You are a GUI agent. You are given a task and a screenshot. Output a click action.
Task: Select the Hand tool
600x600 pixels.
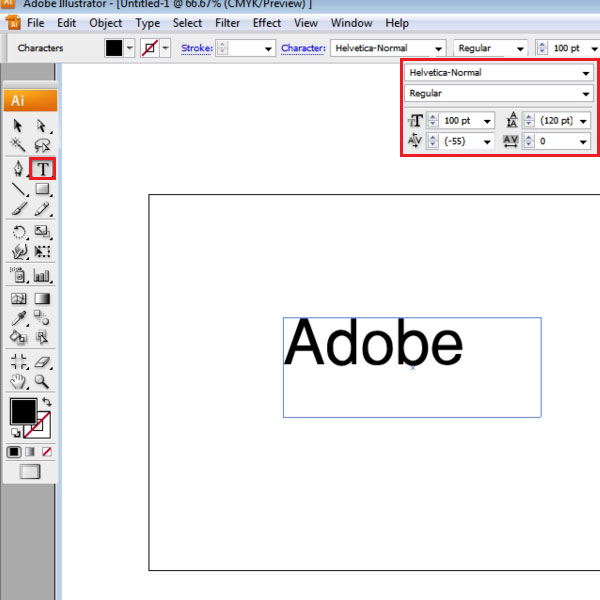tap(18, 382)
